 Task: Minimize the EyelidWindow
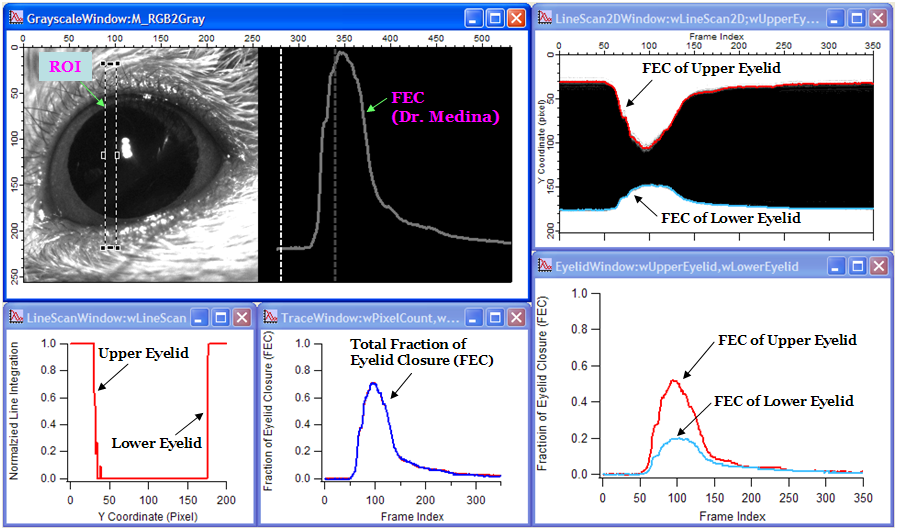[836, 266]
